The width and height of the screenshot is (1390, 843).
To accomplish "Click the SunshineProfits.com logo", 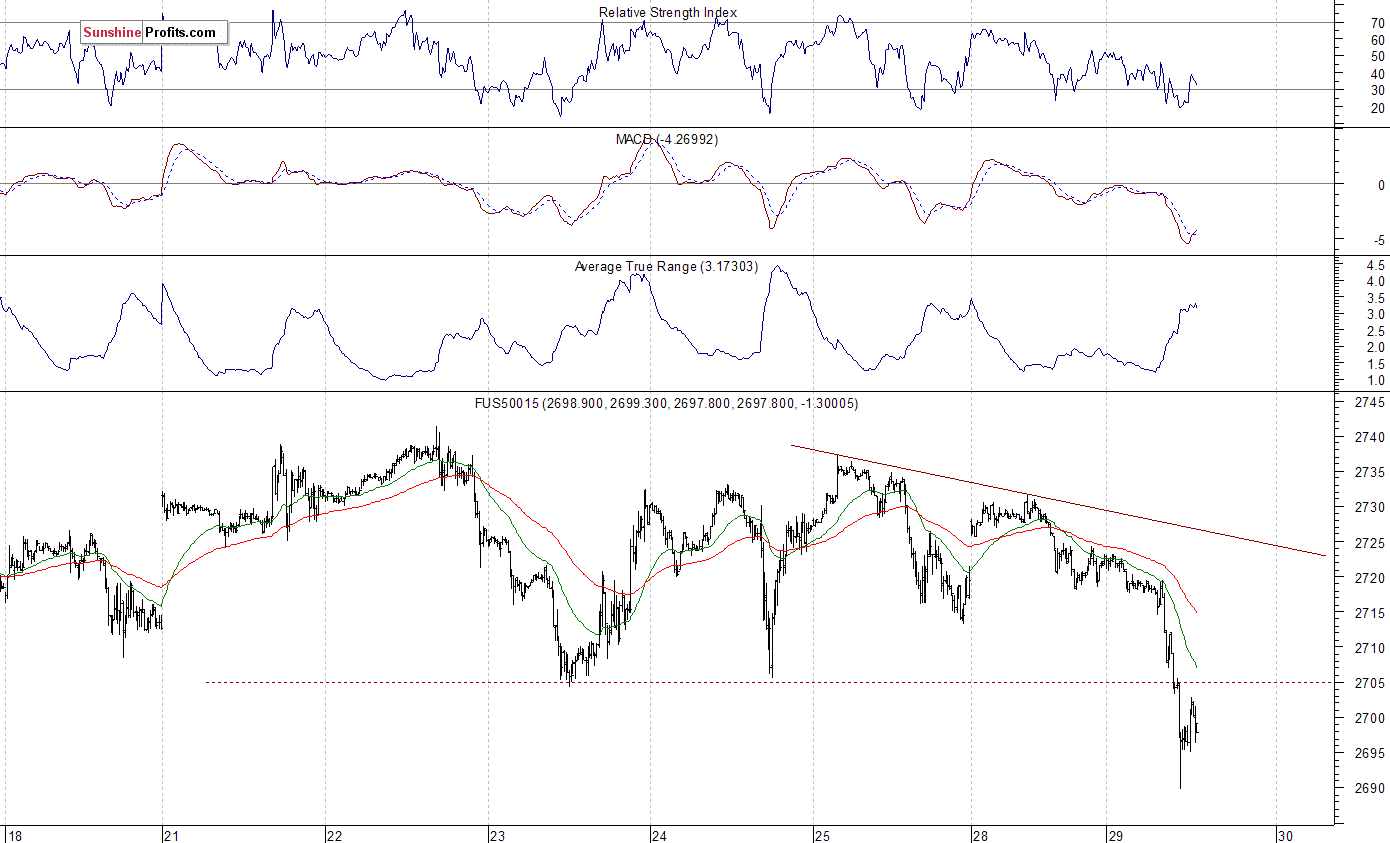I will 154,32.
